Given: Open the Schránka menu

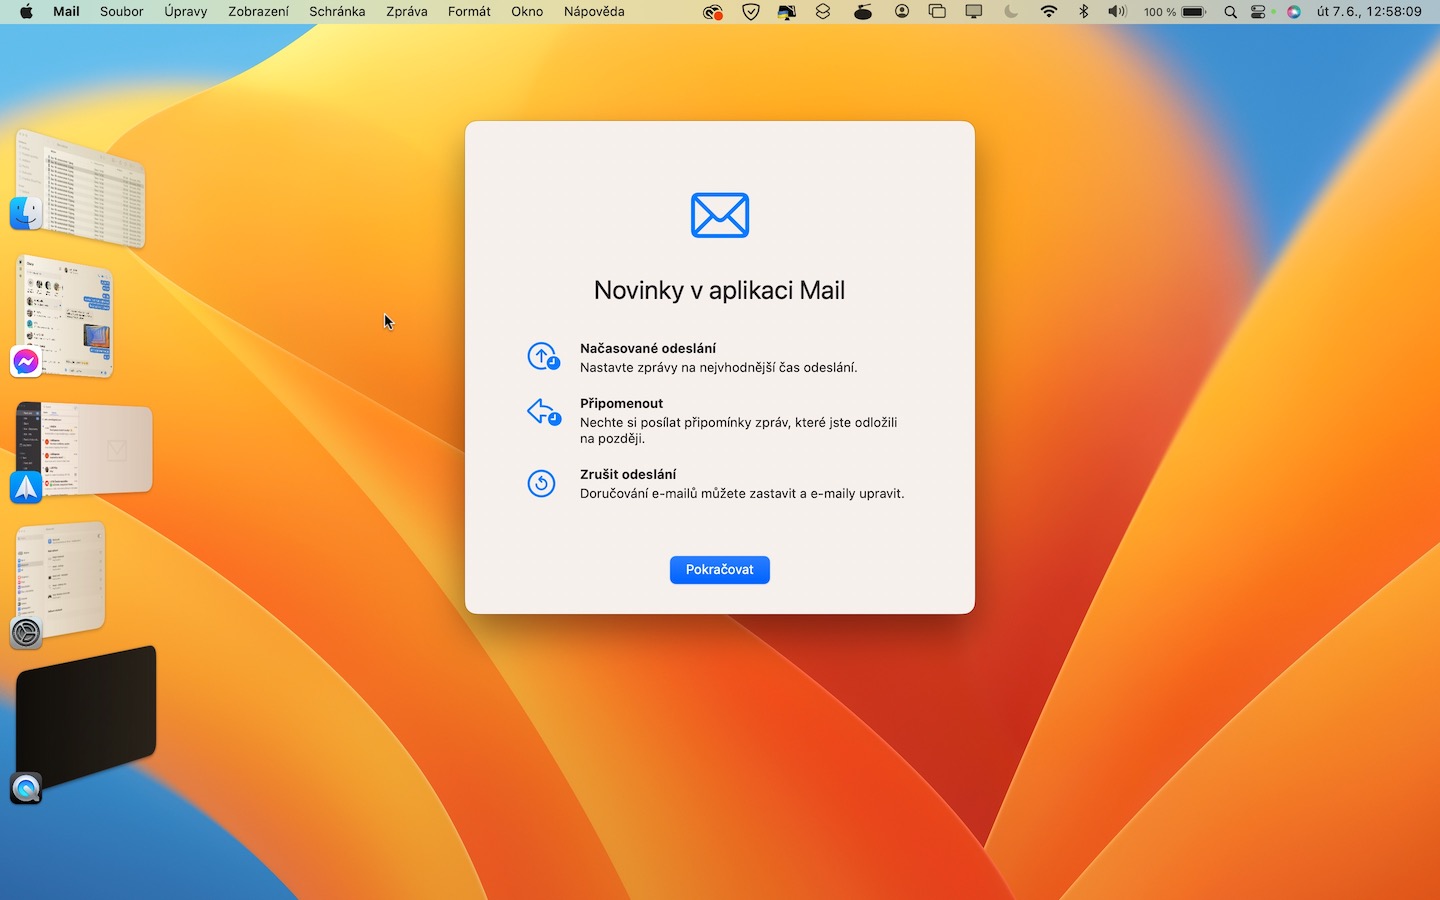Looking at the screenshot, I should click(x=337, y=12).
